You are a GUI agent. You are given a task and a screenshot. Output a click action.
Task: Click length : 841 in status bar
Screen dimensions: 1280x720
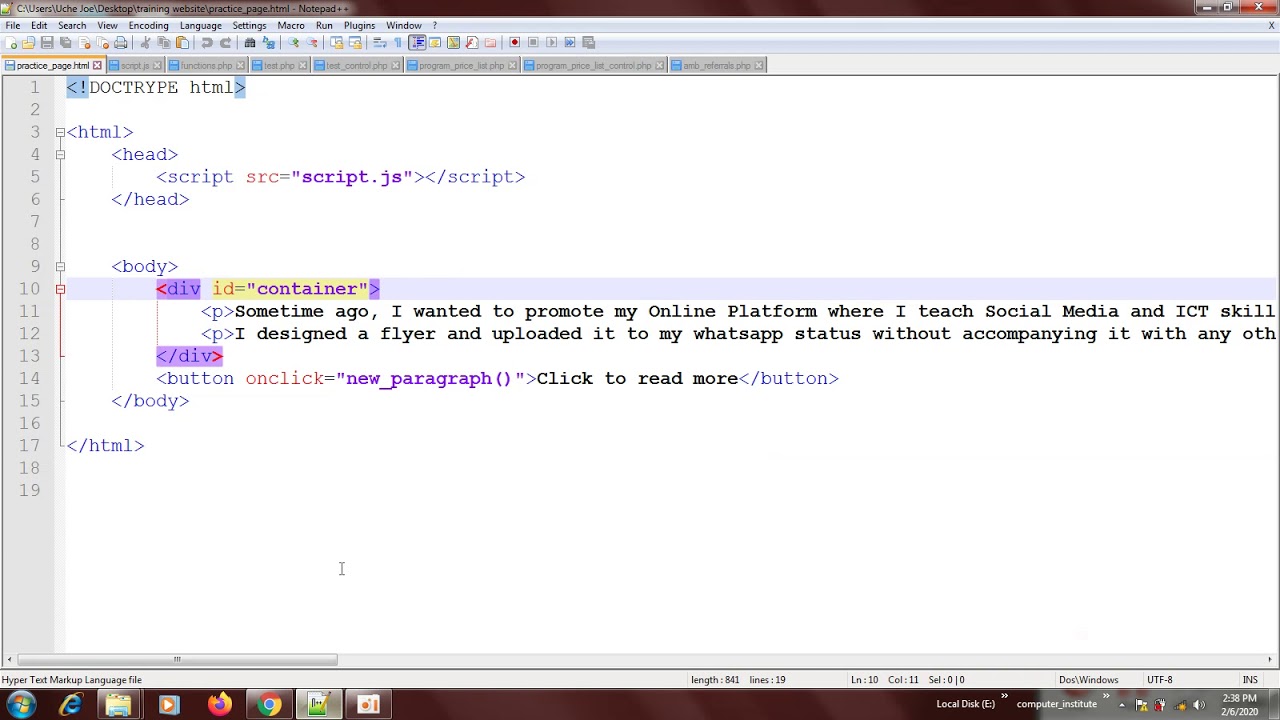point(715,680)
